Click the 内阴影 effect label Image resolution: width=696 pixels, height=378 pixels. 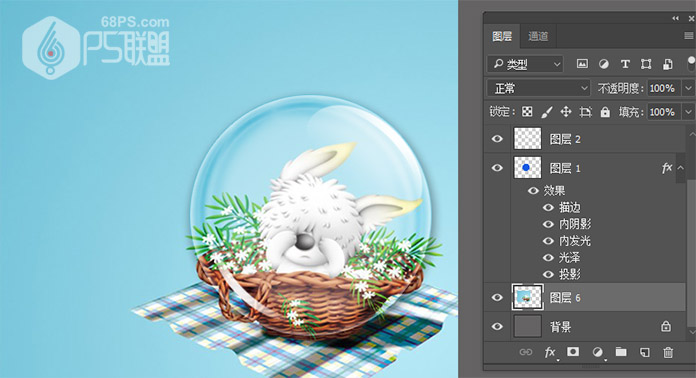point(575,224)
